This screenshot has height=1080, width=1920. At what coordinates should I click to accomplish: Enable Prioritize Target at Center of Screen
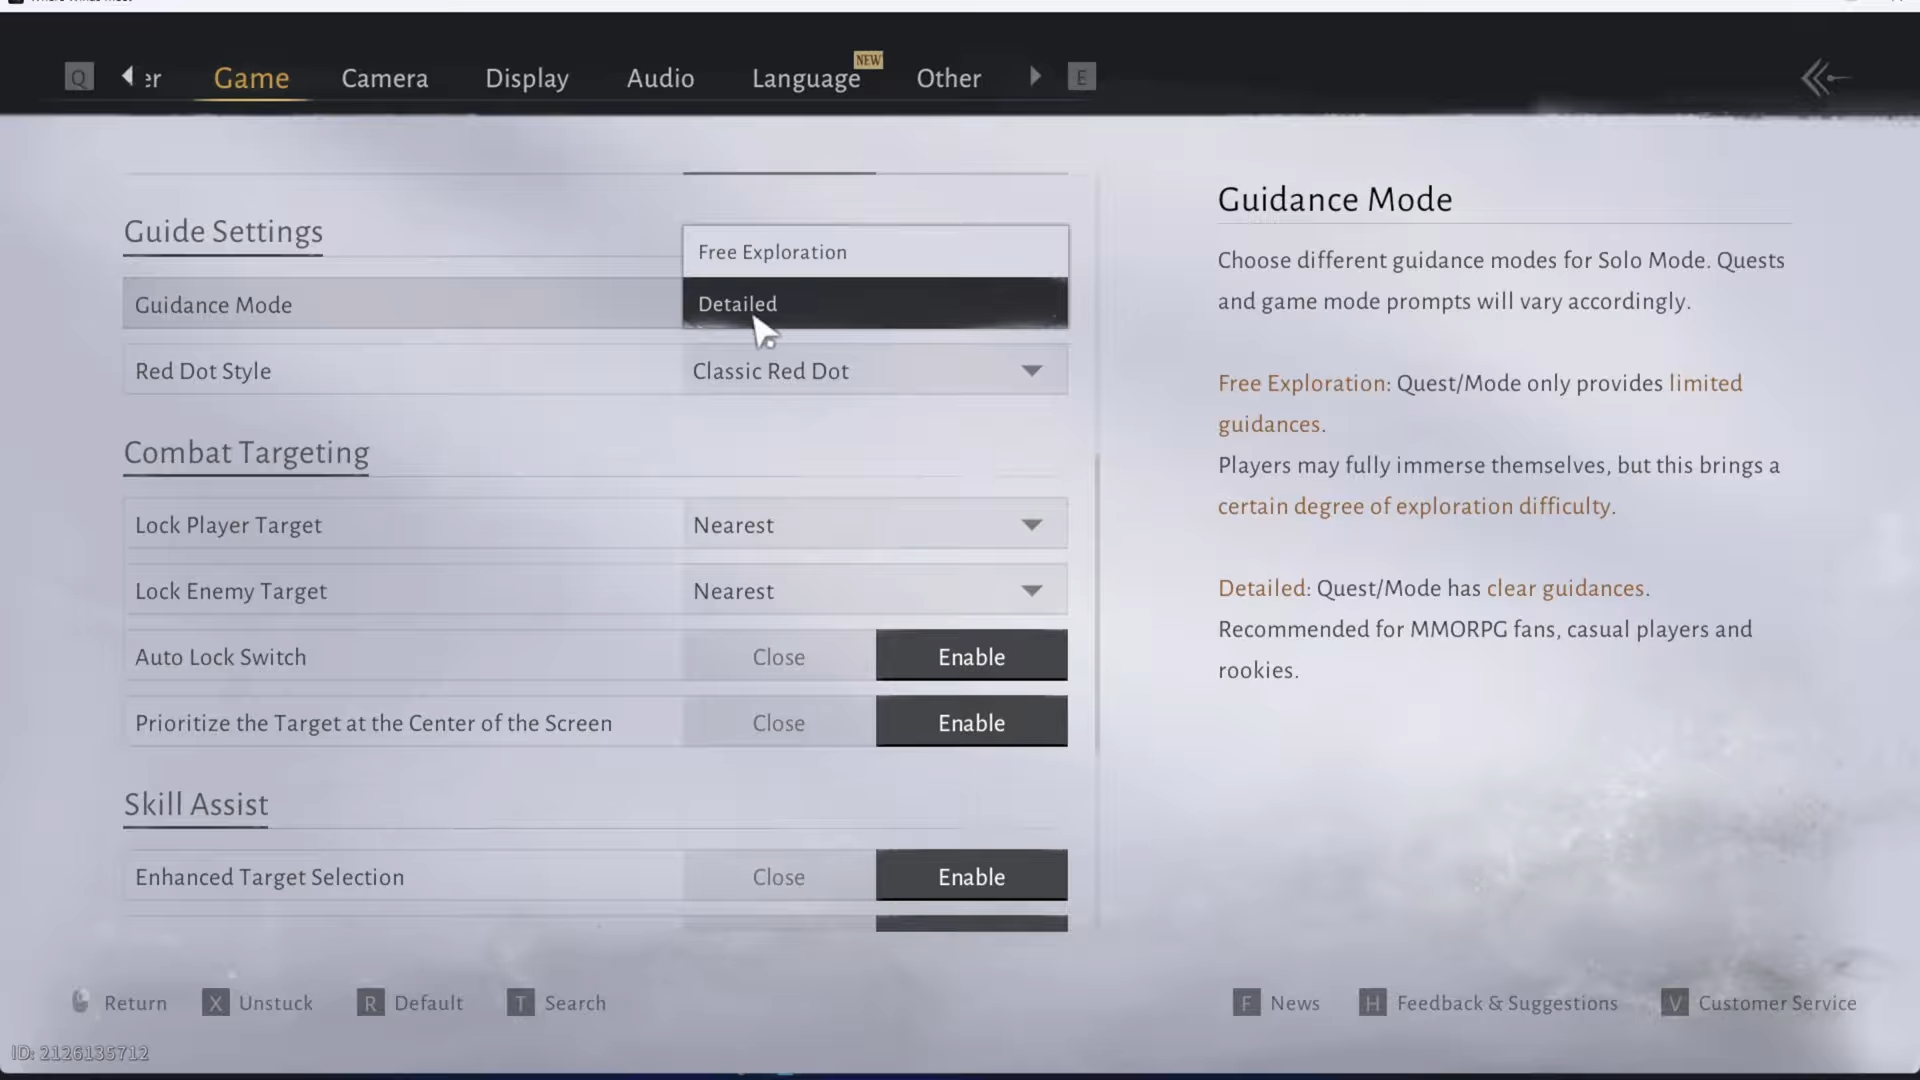[971, 723]
